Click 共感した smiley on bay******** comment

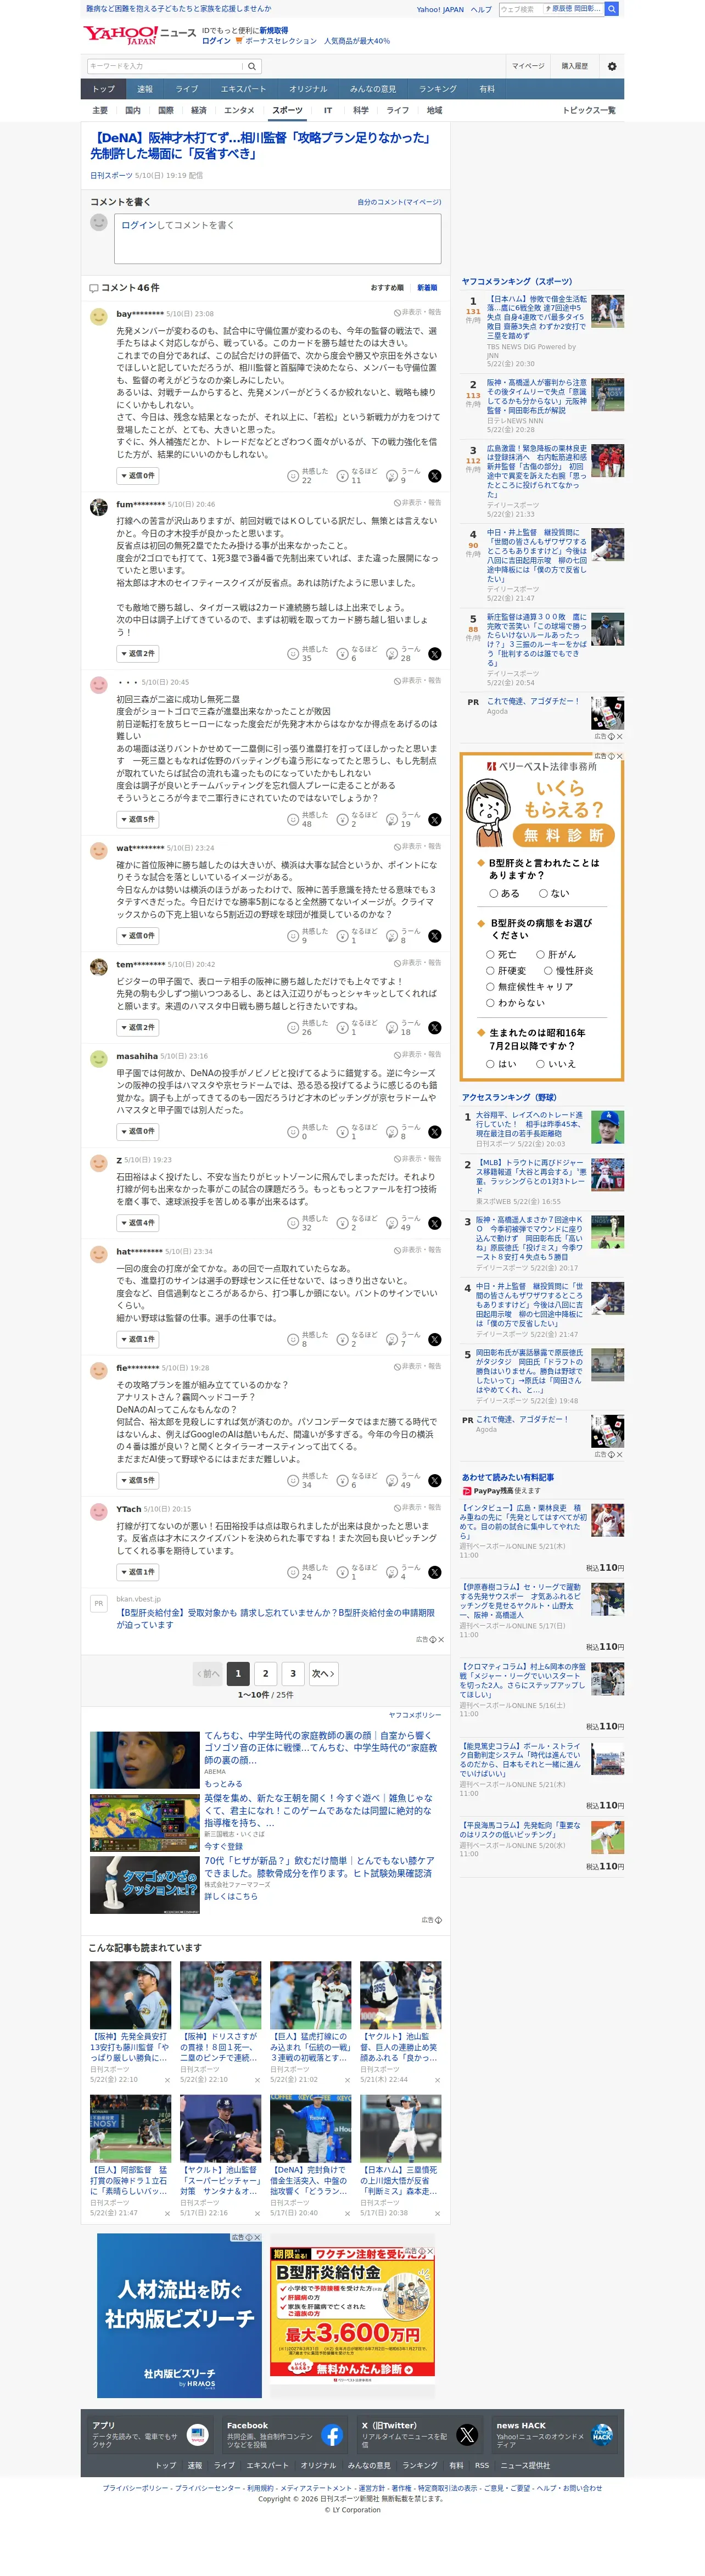coord(293,476)
